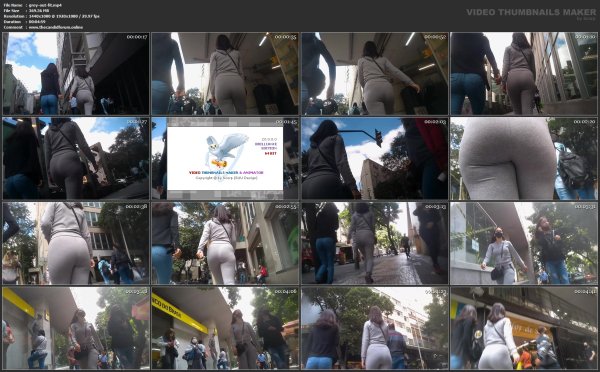The width and height of the screenshot is (600, 372).
Task: Click the timestamp label on the owl logo frame
Action: click(x=286, y=122)
